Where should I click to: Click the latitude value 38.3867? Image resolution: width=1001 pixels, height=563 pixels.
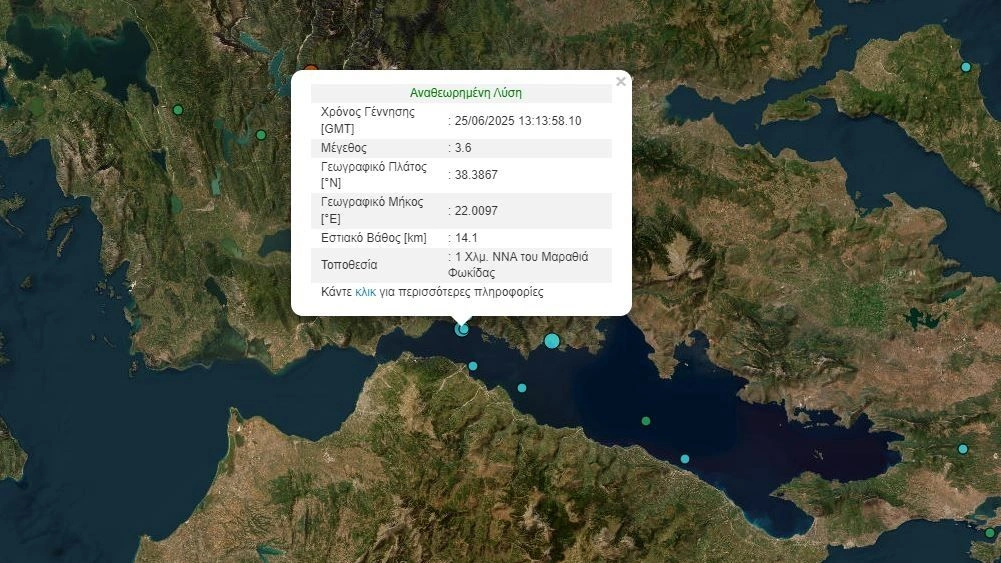point(476,174)
